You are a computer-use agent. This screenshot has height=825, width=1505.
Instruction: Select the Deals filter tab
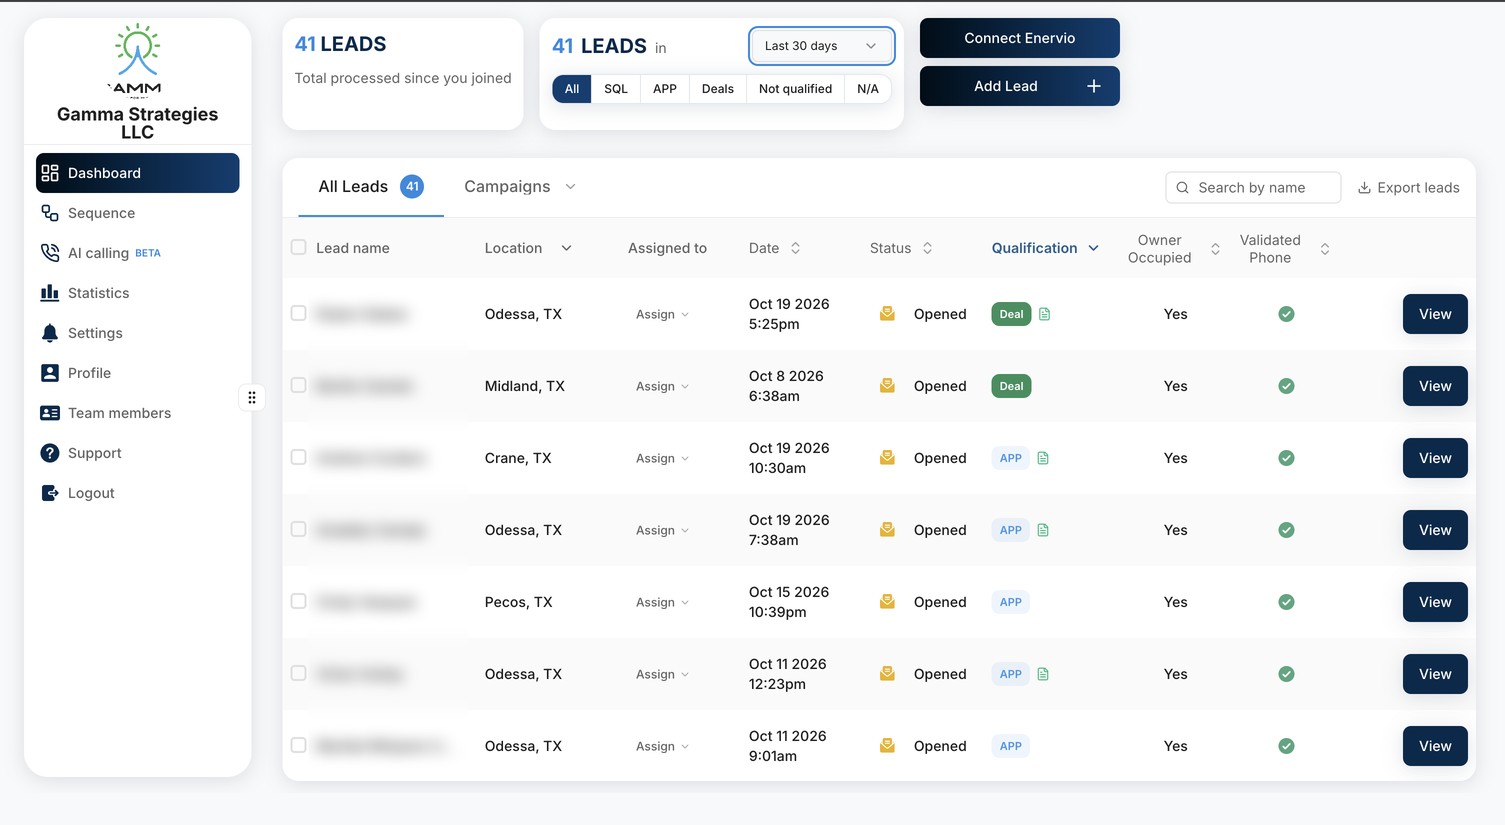pos(718,89)
